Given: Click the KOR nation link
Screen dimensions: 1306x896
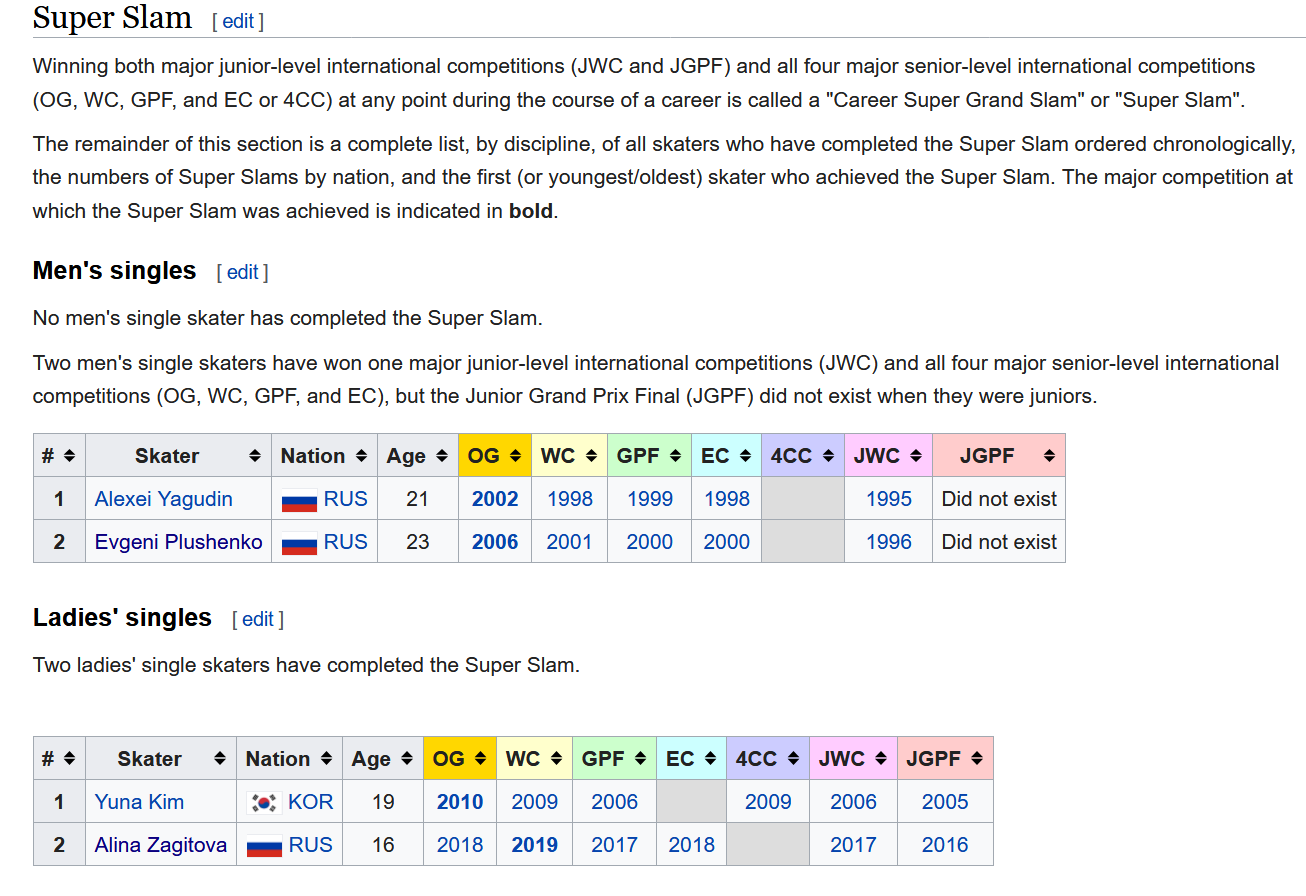Looking at the screenshot, I should click(310, 802).
